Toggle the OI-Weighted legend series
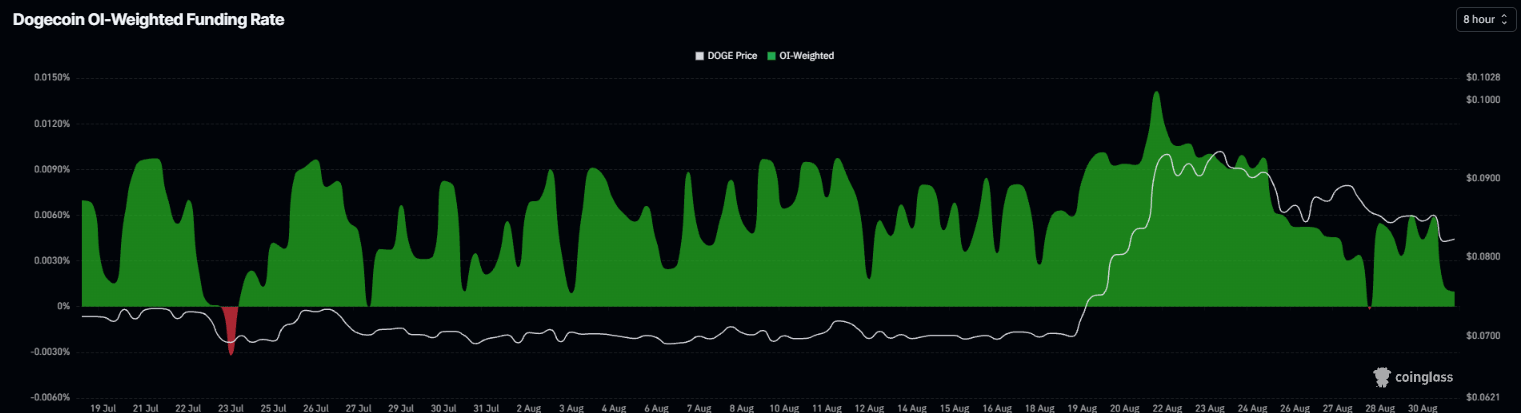Image resolution: width=1521 pixels, height=413 pixels. tap(801, 56)
